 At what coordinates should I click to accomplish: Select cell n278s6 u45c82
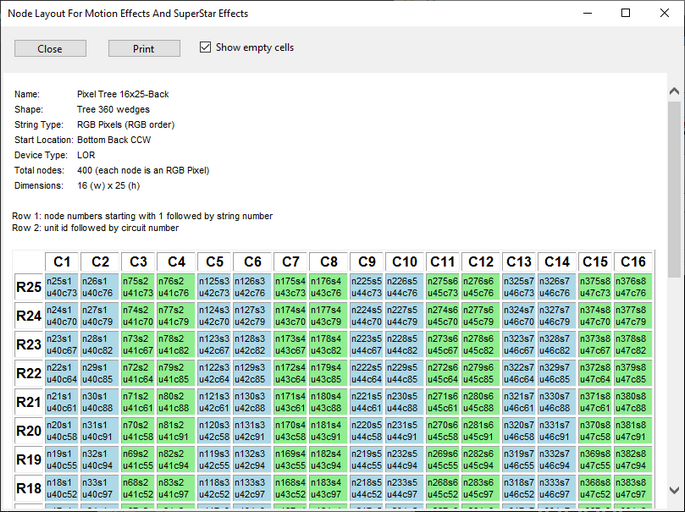coord(481,345)
